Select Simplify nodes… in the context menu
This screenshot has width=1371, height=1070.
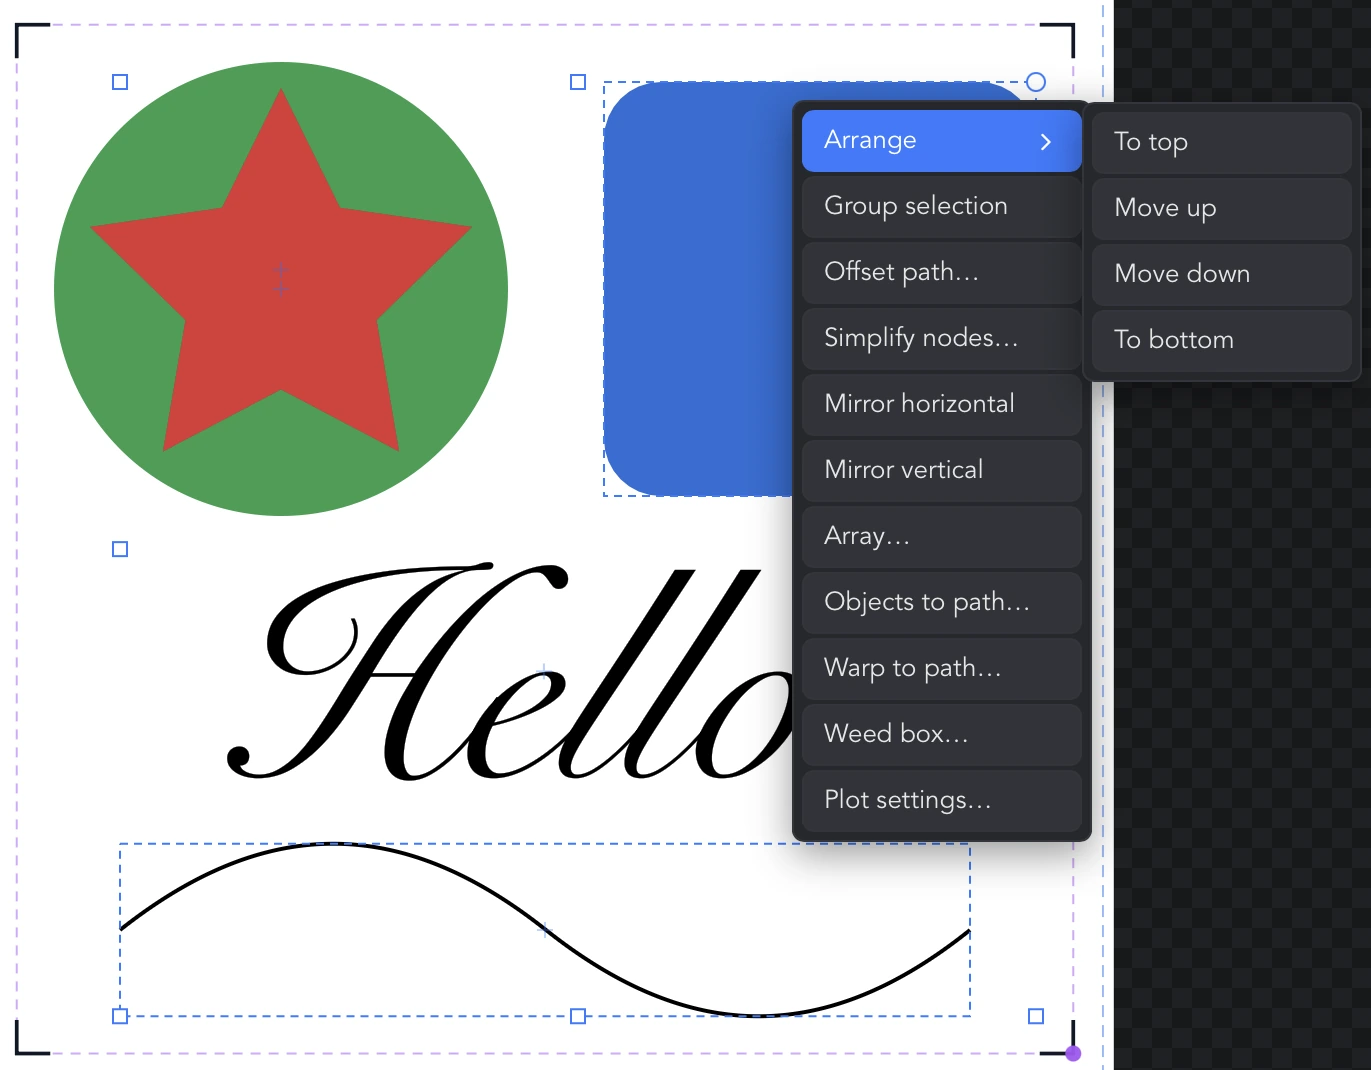941,339
